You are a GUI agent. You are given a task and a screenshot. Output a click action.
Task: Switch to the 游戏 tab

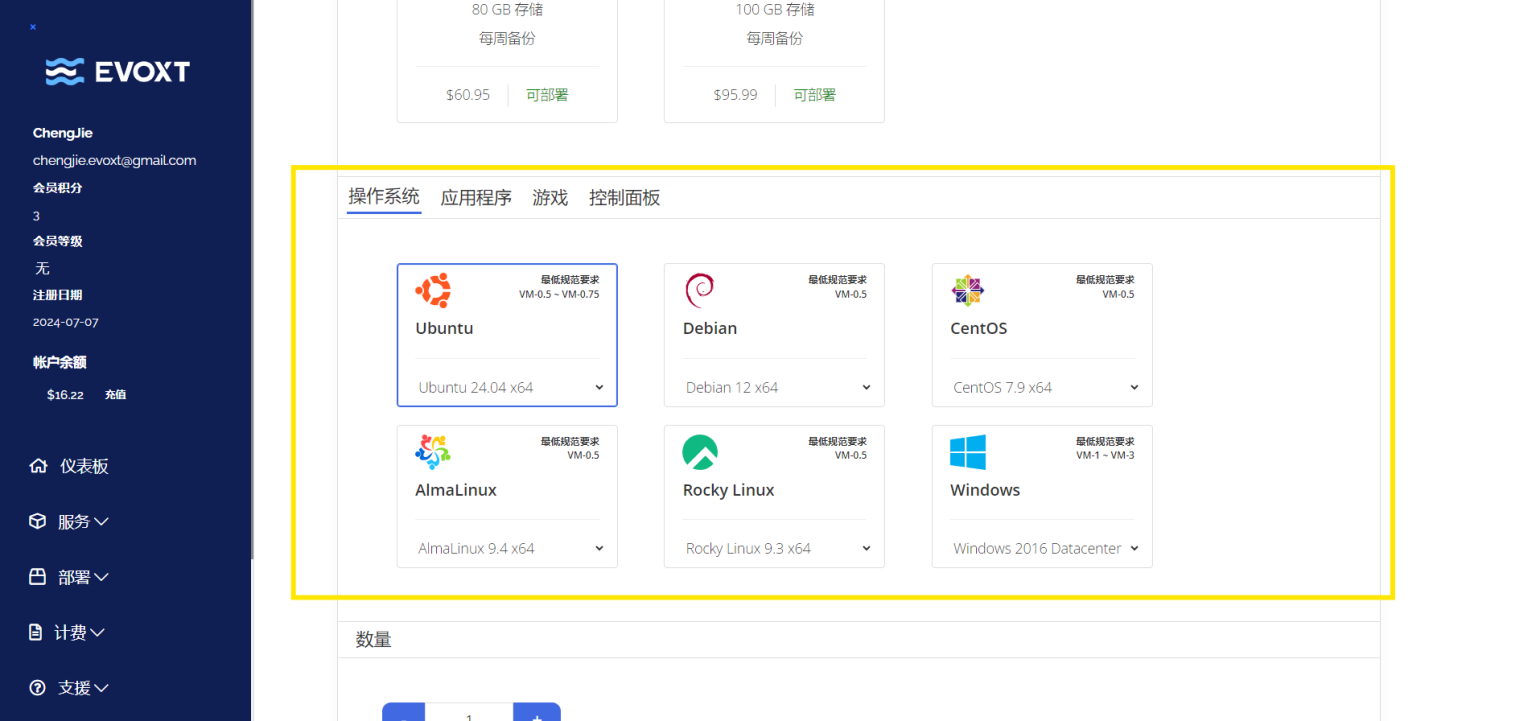pos(550,198)
